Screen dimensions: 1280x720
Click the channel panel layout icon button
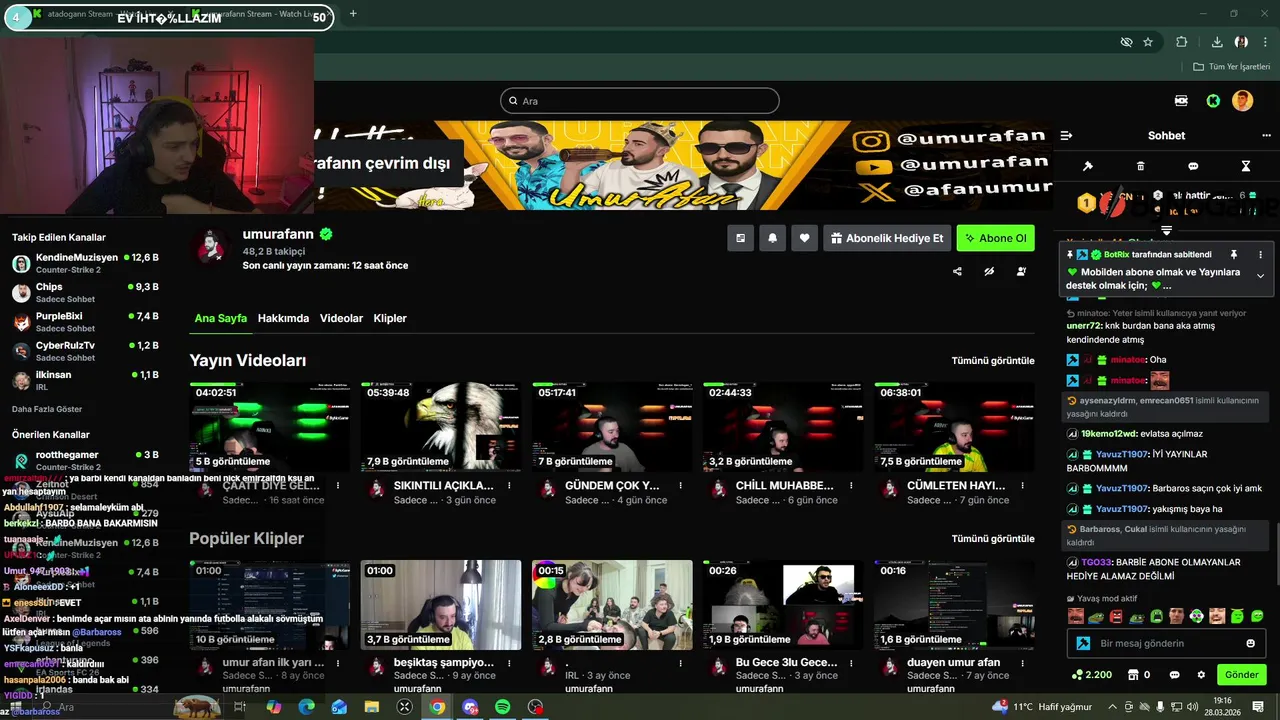(740, 238)
